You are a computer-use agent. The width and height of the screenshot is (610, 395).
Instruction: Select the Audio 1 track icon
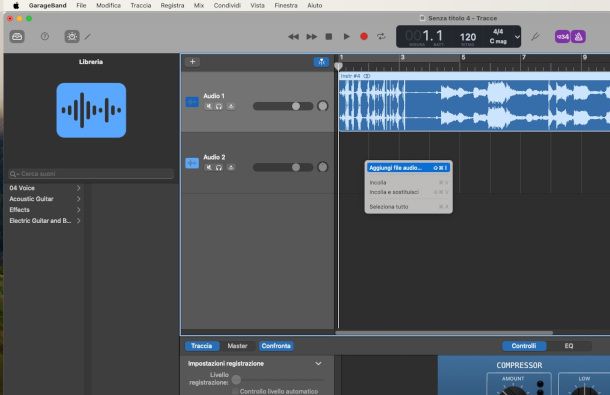pyautogui.click(x=192, y=102)
